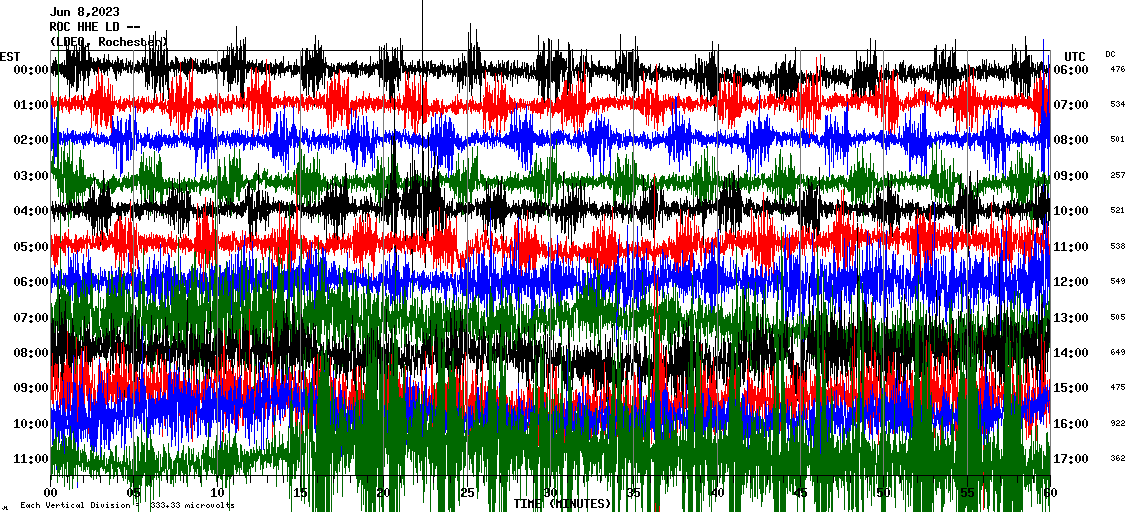The width and height of the screenshot is (1130, 519).
Task: Select the 12:00 UTC time label
Action: point(1071,282)
